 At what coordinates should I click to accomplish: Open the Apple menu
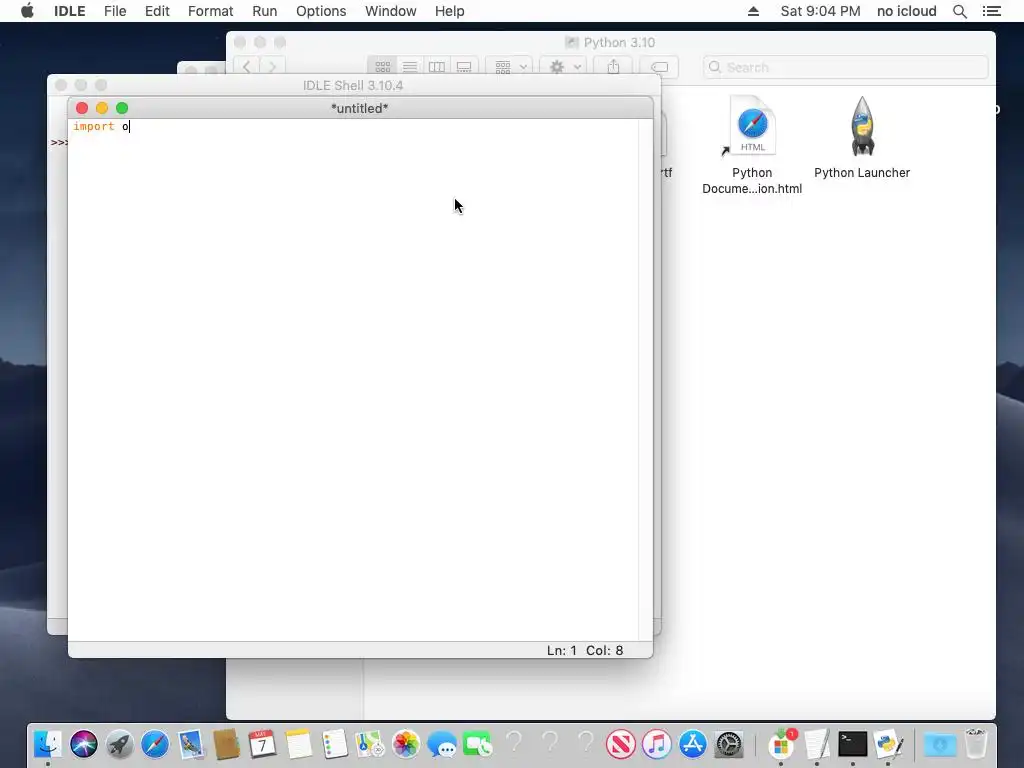[x=27, y=11]
